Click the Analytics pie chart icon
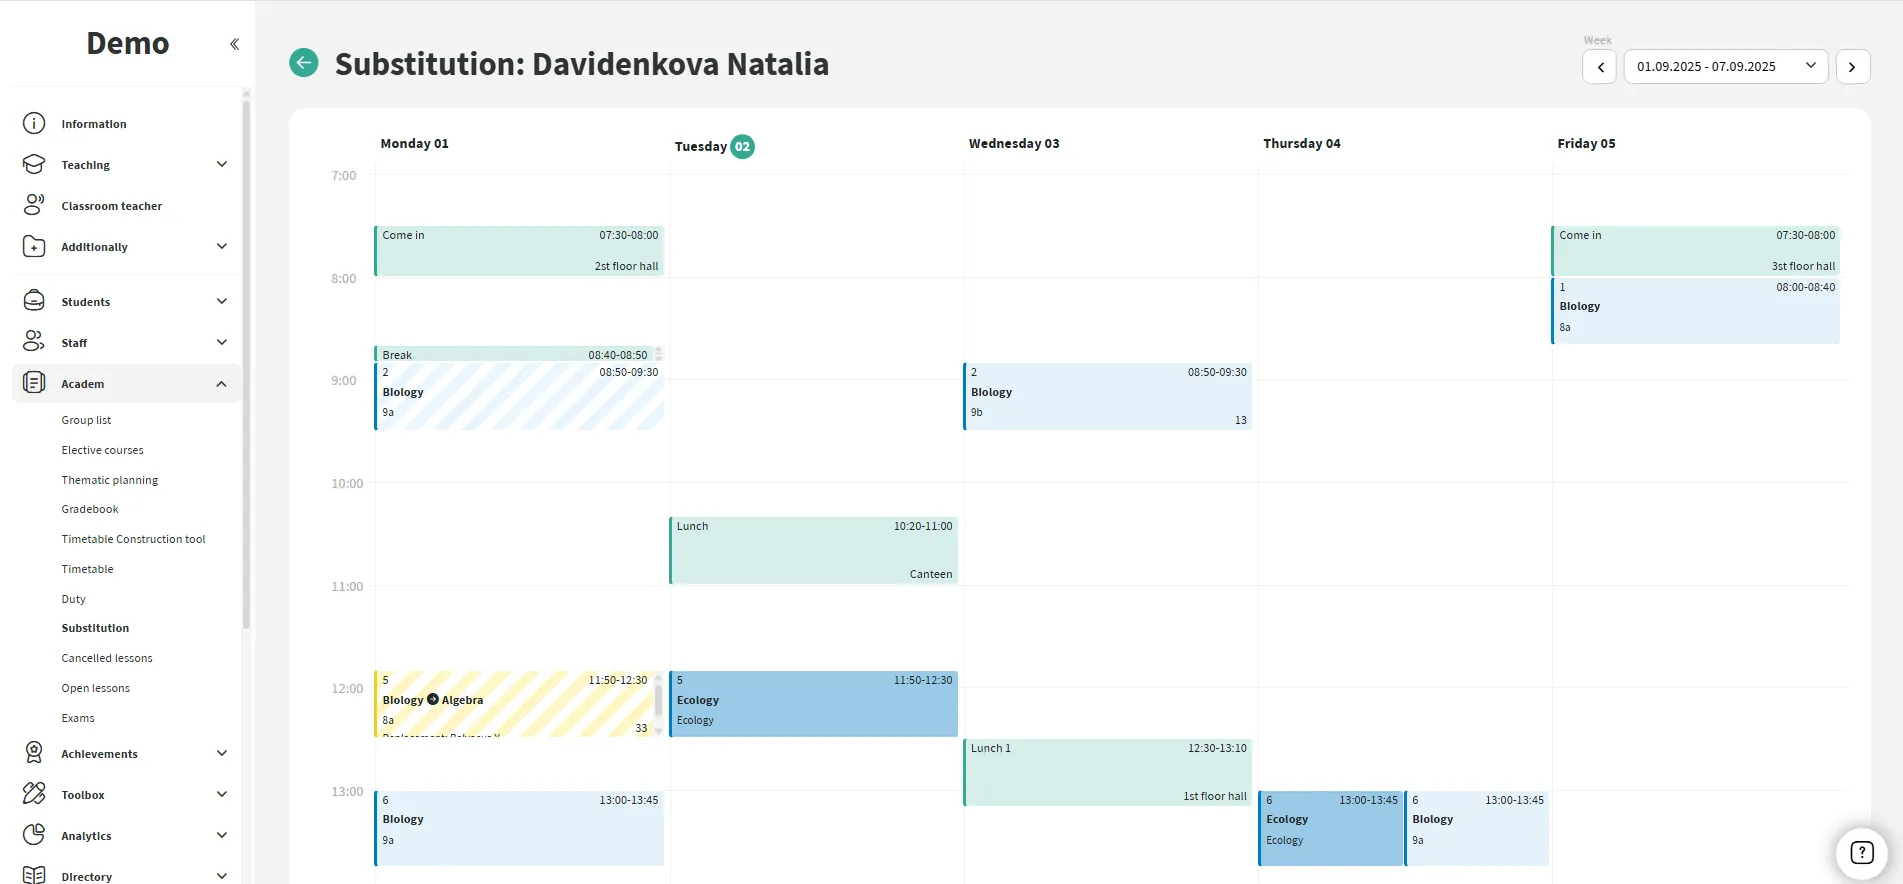The image size is (1903, 884). pos(34,835)
